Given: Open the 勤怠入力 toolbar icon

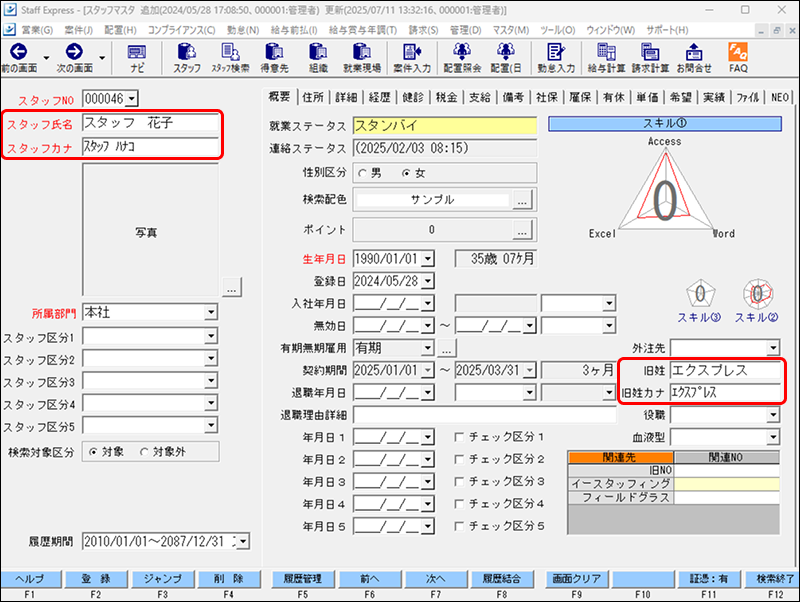Looking at the screenshot, I should [x=555, y=52].
